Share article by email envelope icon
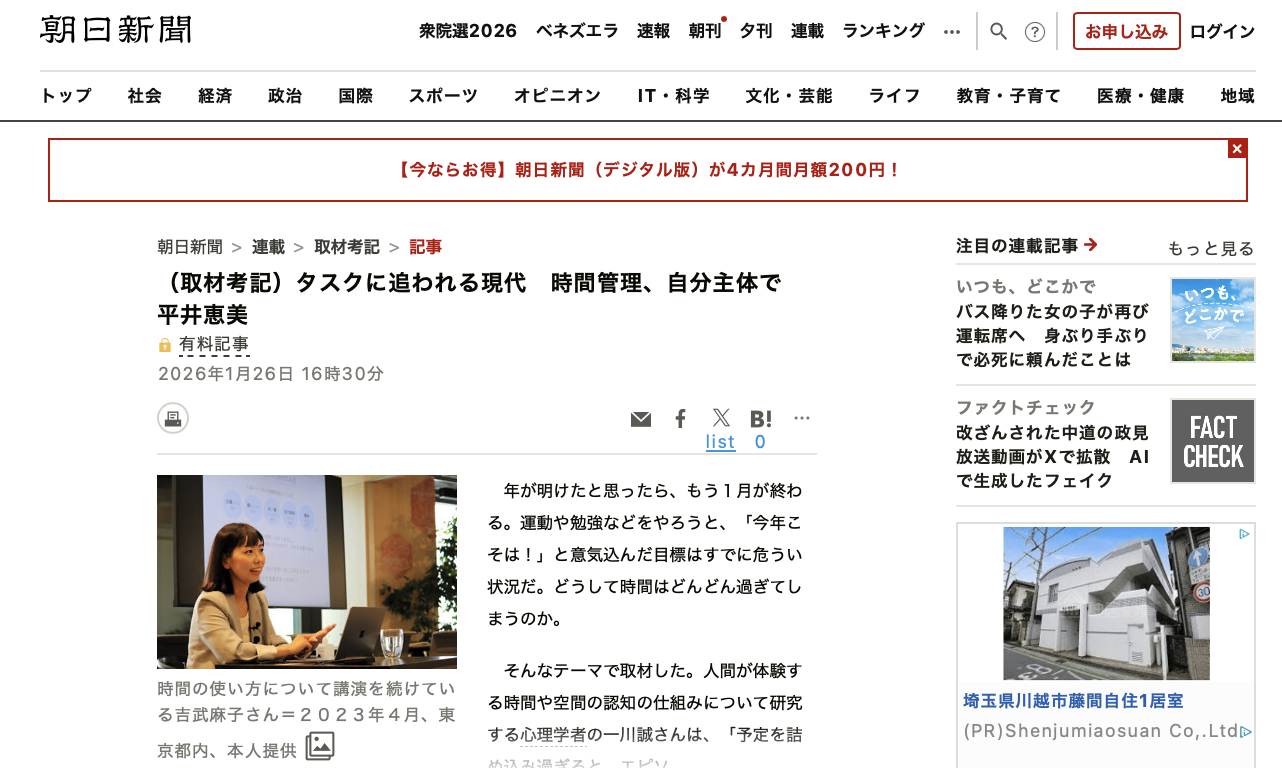This screenshot has height=768, width=1282. (641, 419)
